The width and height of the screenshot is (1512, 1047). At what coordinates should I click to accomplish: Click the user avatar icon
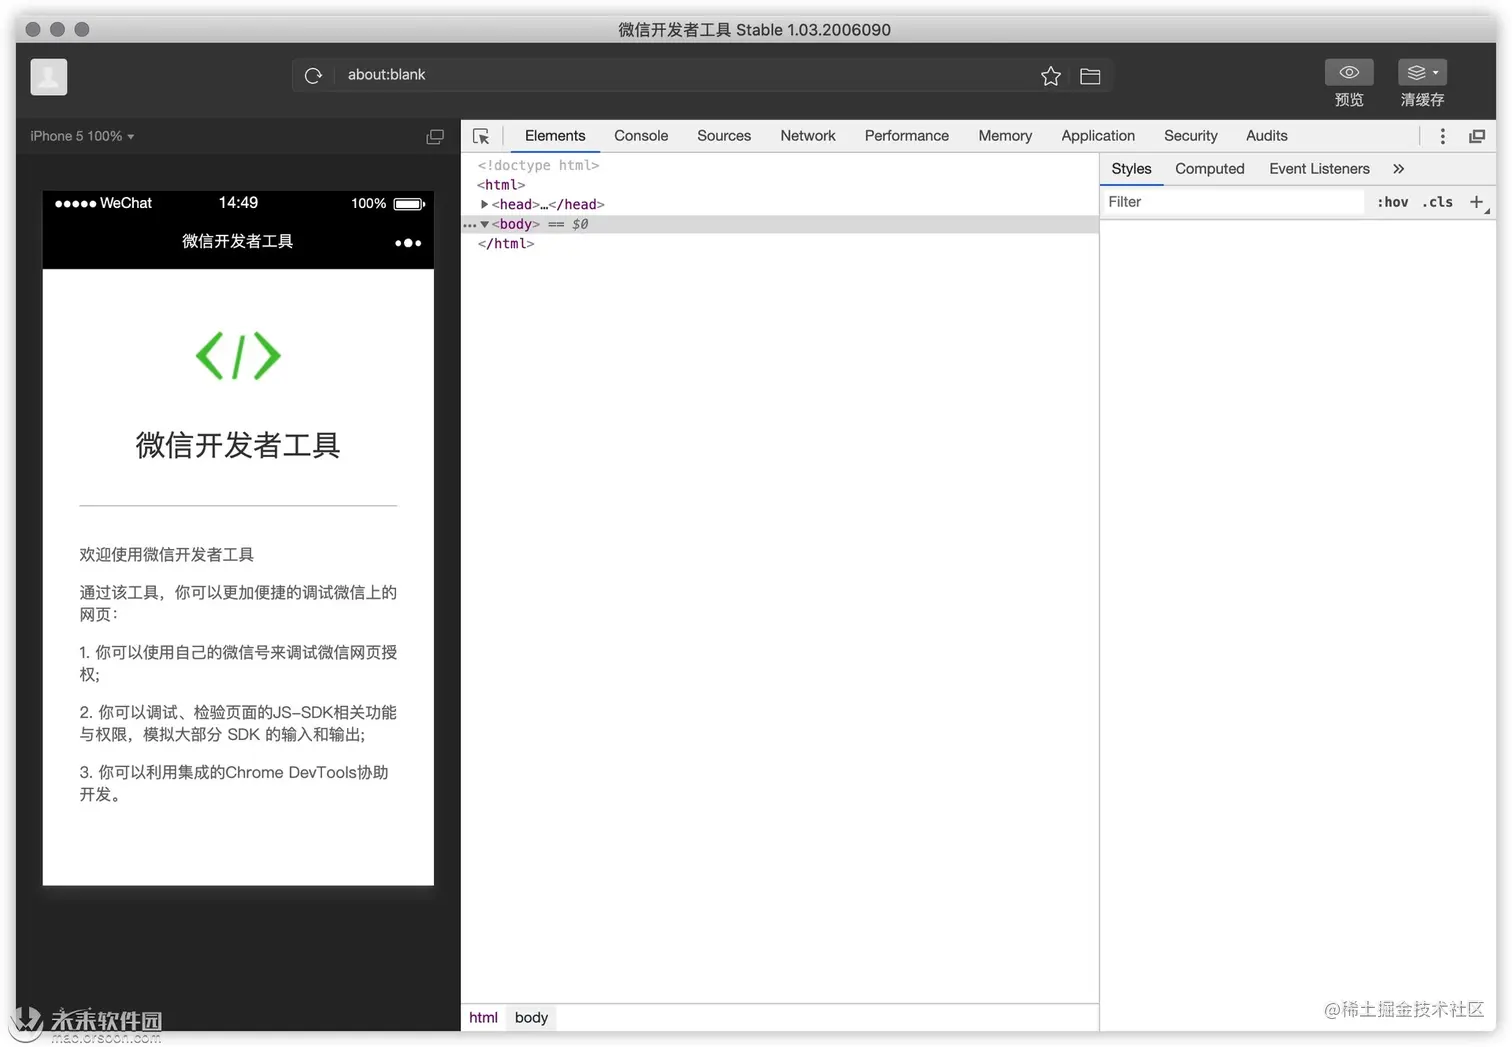coord(49,77)
